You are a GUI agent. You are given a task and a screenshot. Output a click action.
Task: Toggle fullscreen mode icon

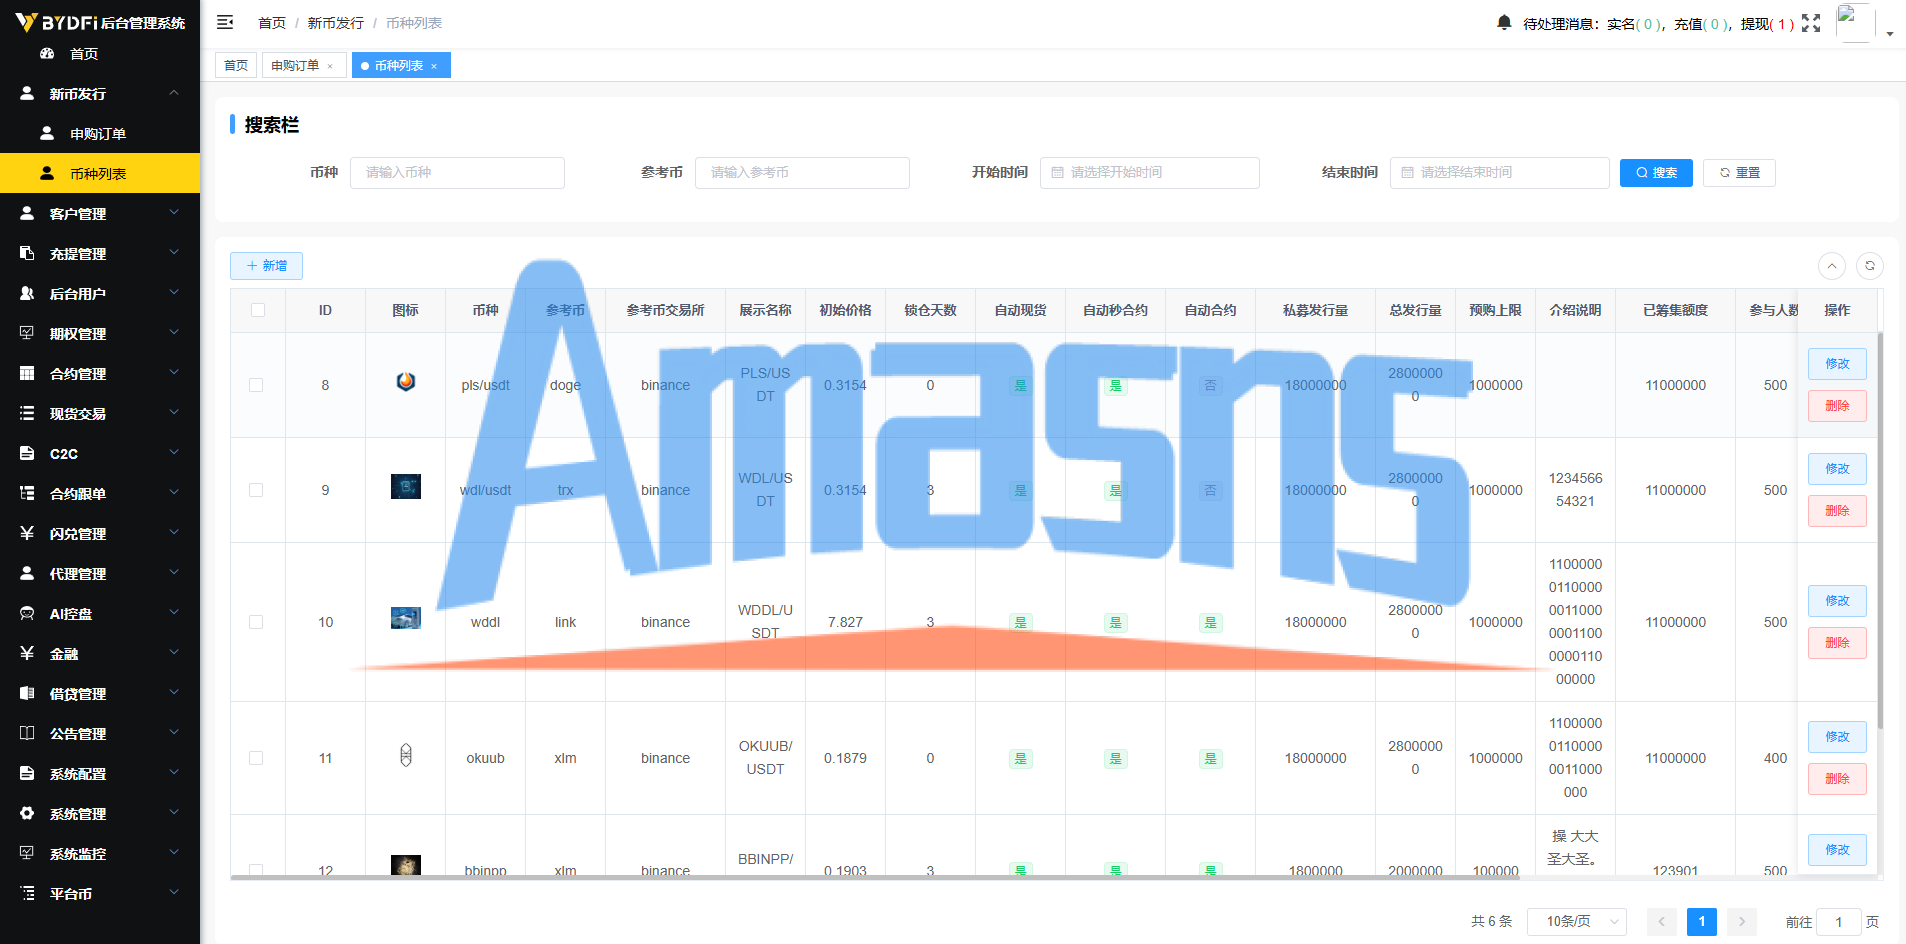click(1811, 23)
